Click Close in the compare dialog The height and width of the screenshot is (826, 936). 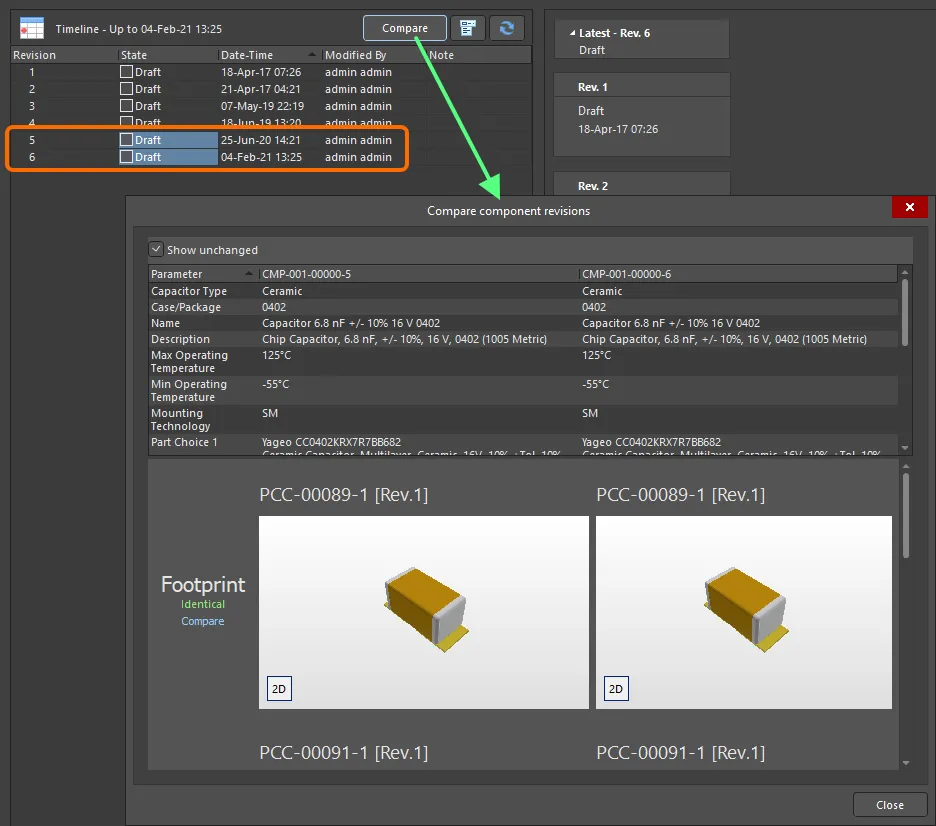click(x=888, y=804)
